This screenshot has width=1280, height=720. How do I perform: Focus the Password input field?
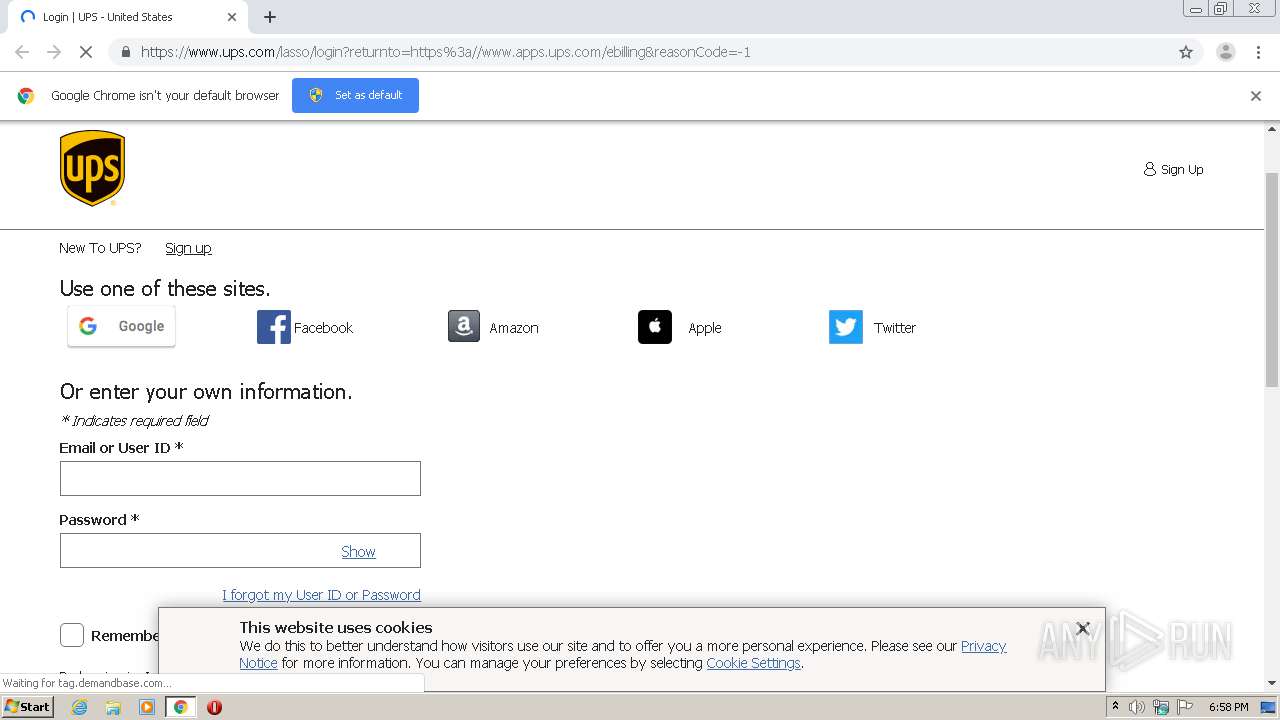pos(240,550)
